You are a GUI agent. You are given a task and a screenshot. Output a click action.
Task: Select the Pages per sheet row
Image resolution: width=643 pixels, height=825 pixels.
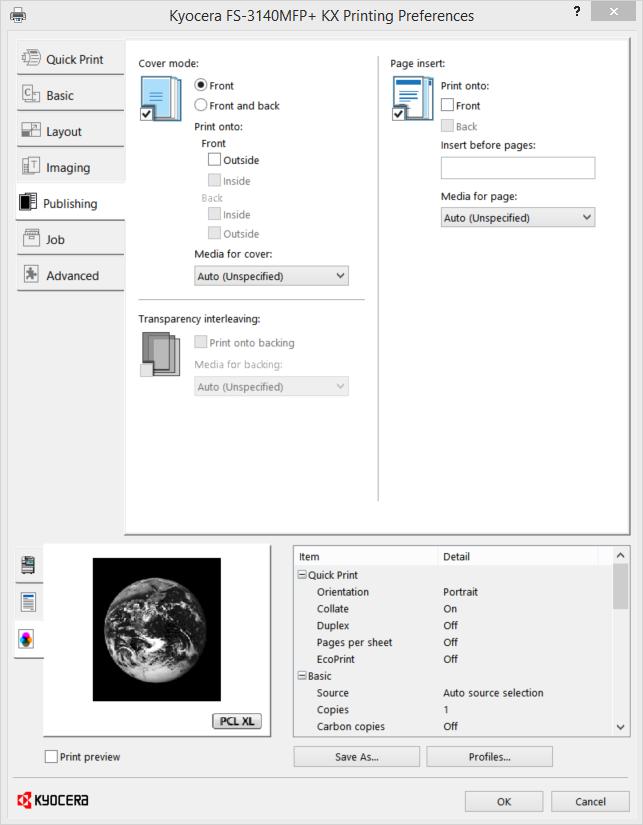(x=454, y=642)
